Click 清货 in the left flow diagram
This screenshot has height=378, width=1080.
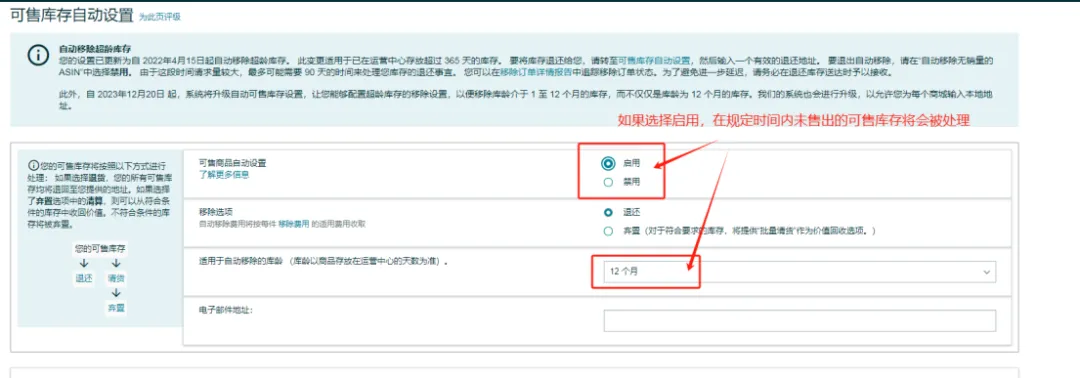116,278
